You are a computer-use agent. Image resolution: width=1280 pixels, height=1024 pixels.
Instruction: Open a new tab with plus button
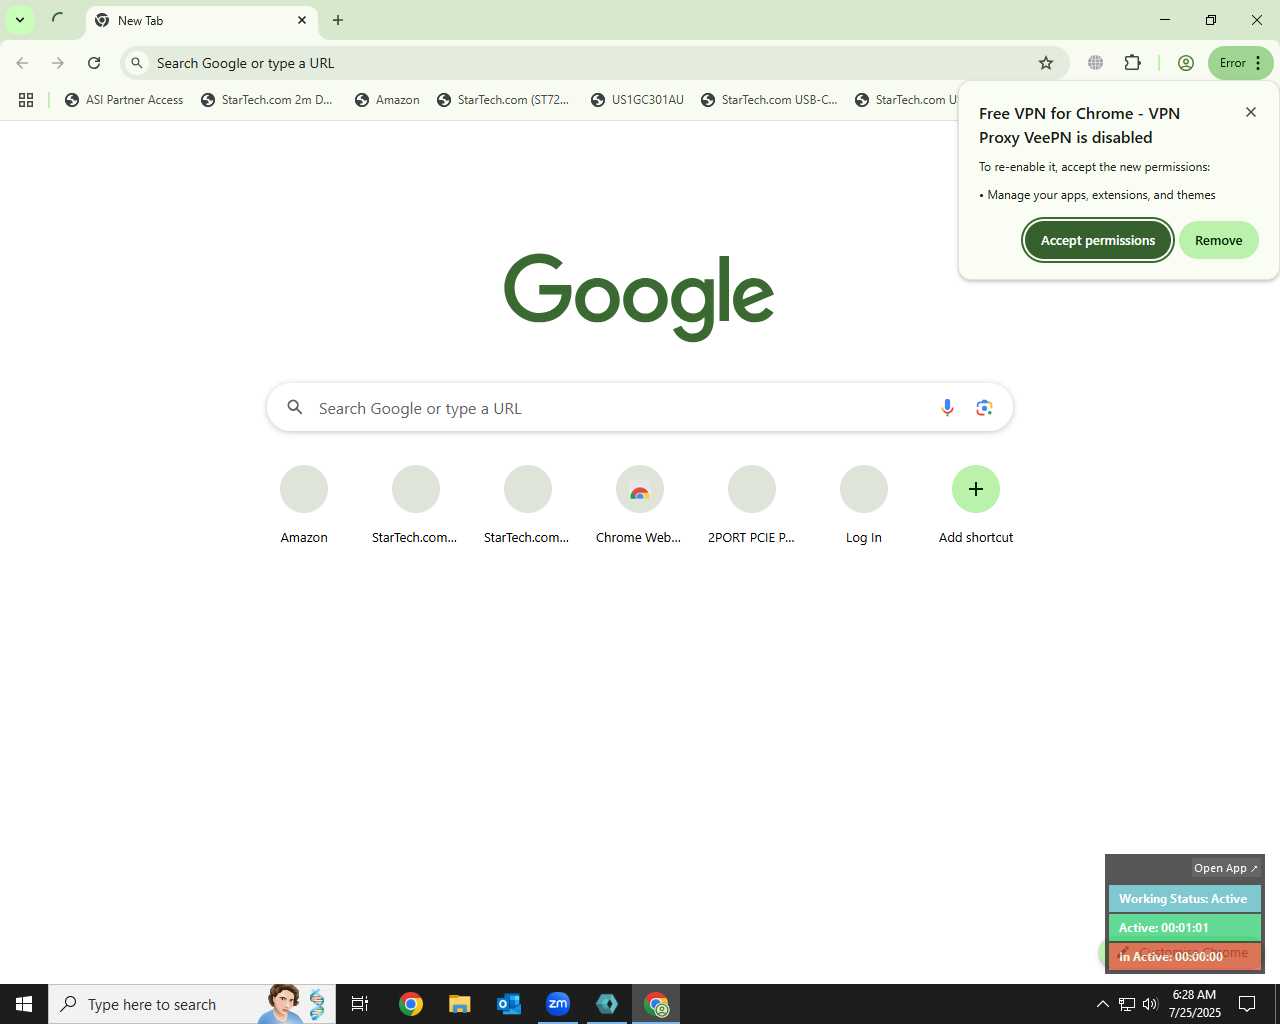(x=338, y=20)
